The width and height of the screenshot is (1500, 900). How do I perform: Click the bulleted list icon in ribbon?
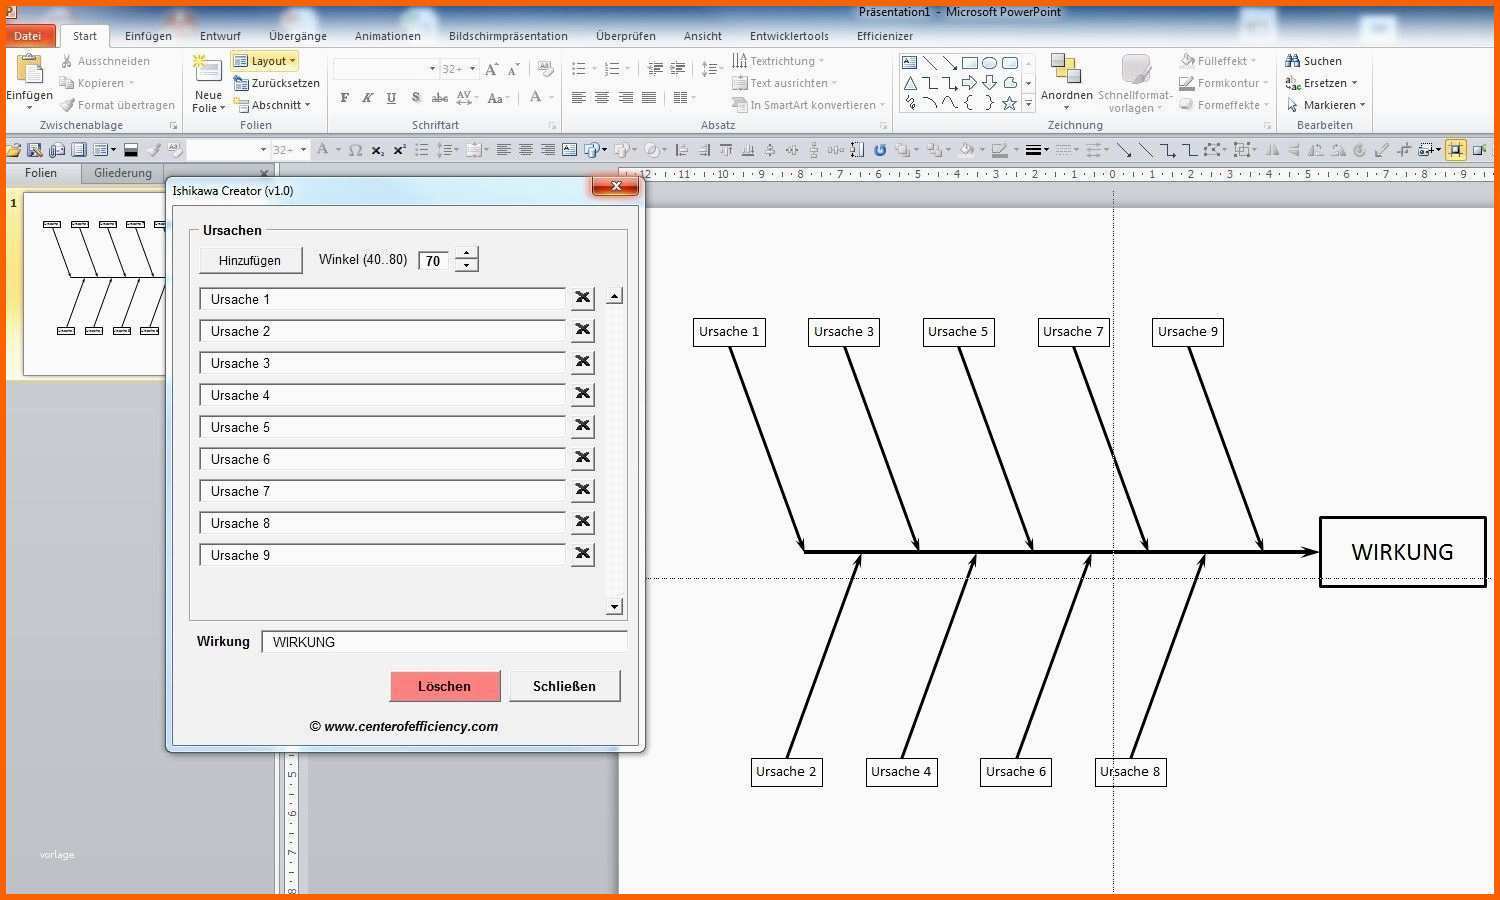[579, 69]
